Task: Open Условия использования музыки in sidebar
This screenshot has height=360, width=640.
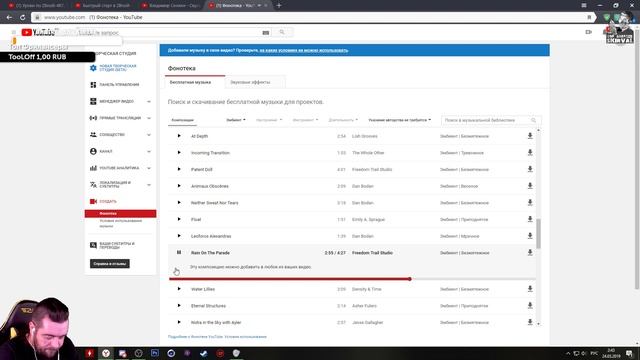Action: 120,223
